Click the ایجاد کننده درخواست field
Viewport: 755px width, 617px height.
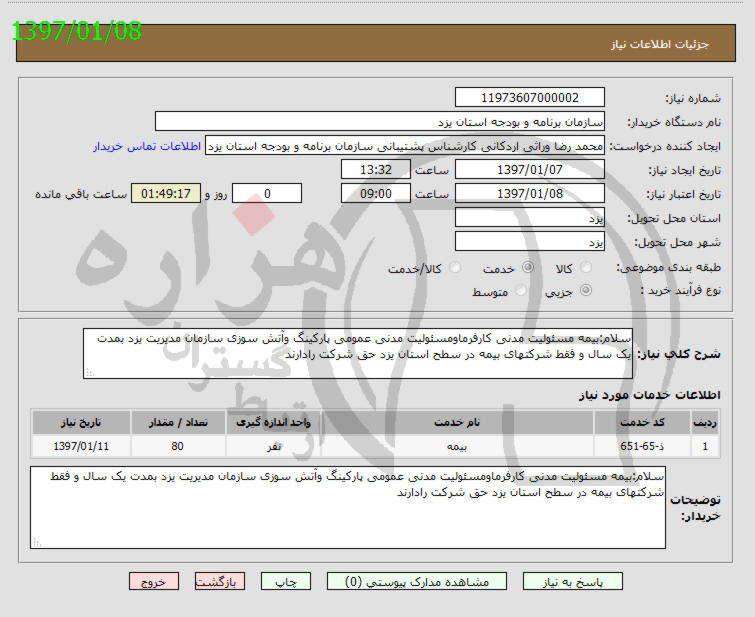[x=405, y=145]
